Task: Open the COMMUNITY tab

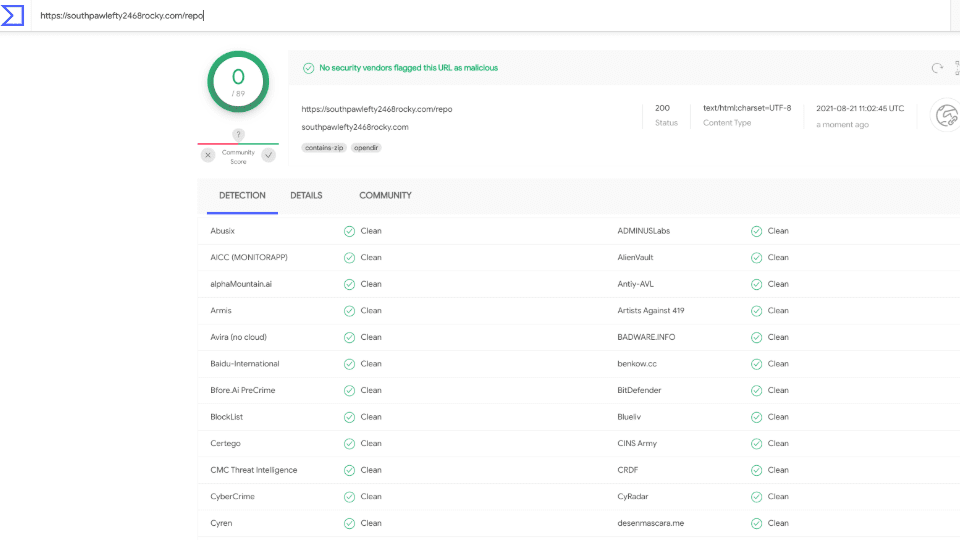Action: point(385,196)
